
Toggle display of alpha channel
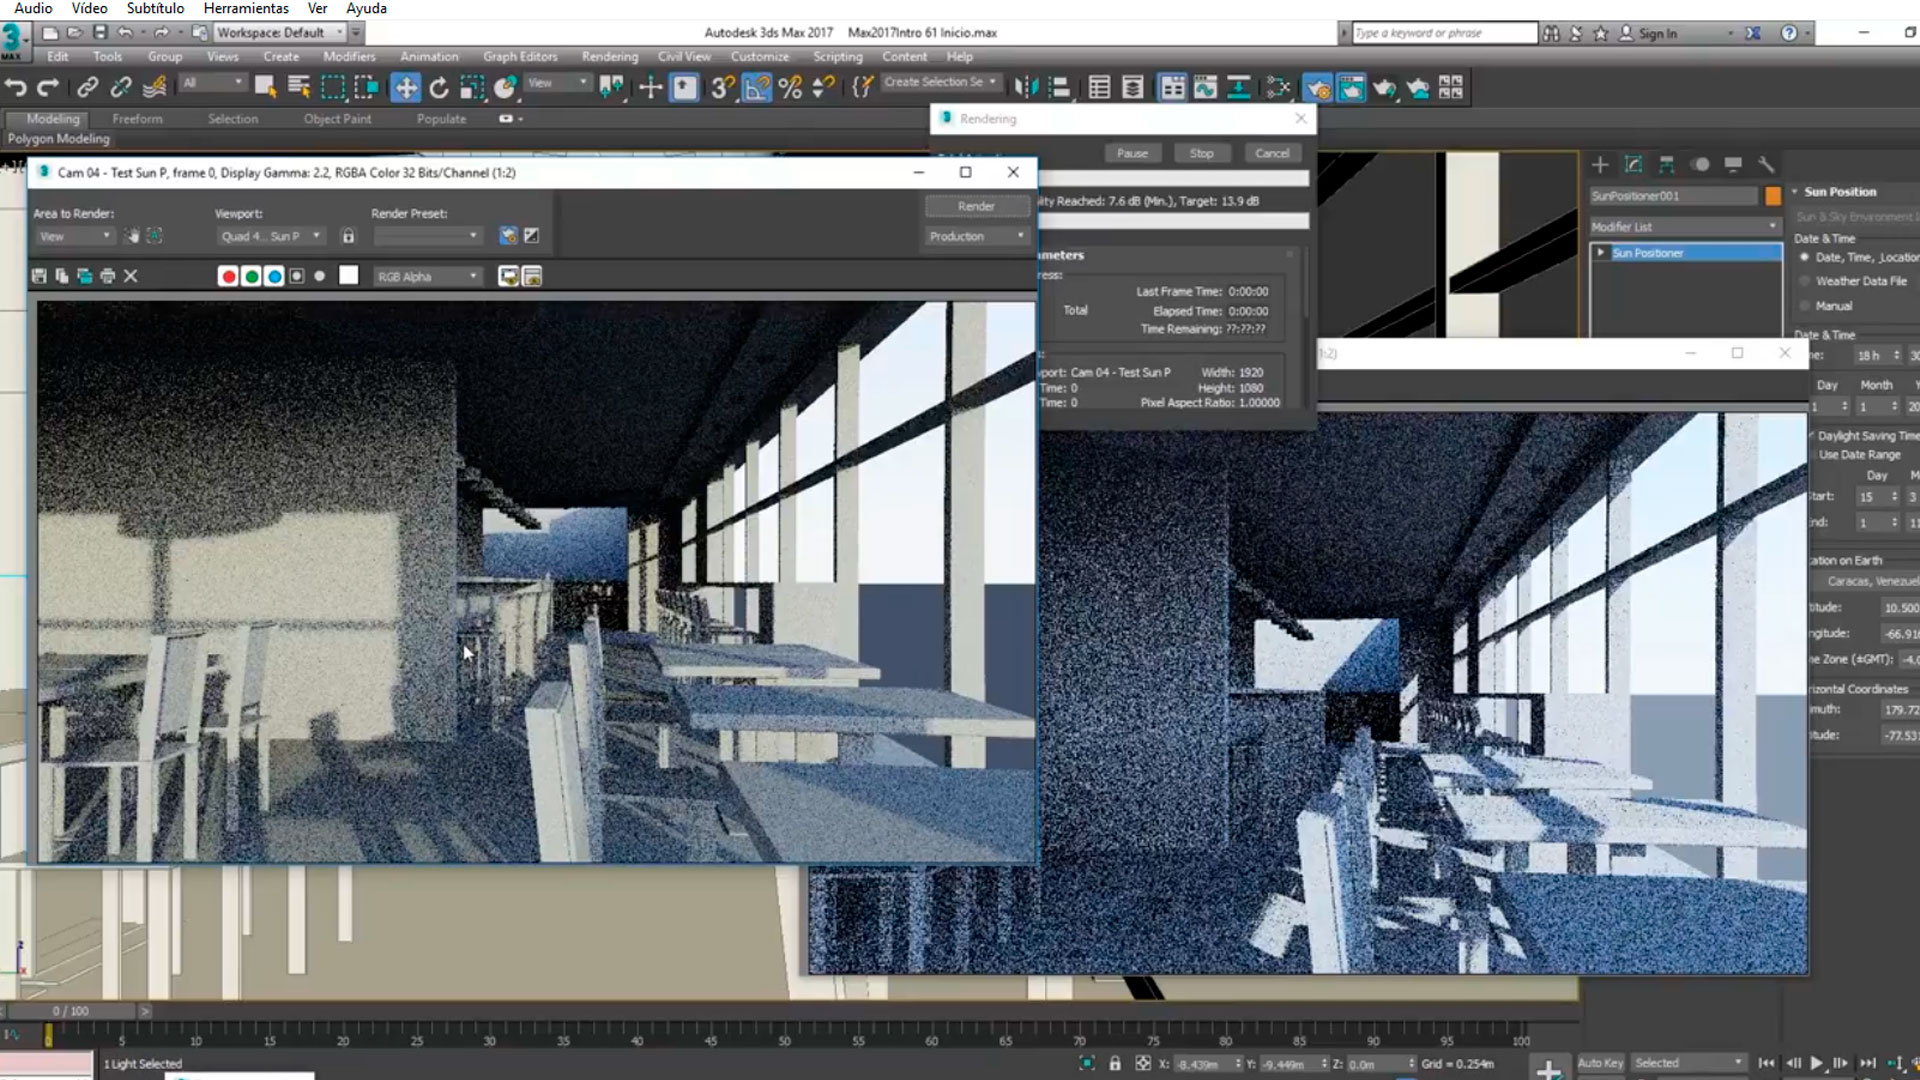coord(297,276)
